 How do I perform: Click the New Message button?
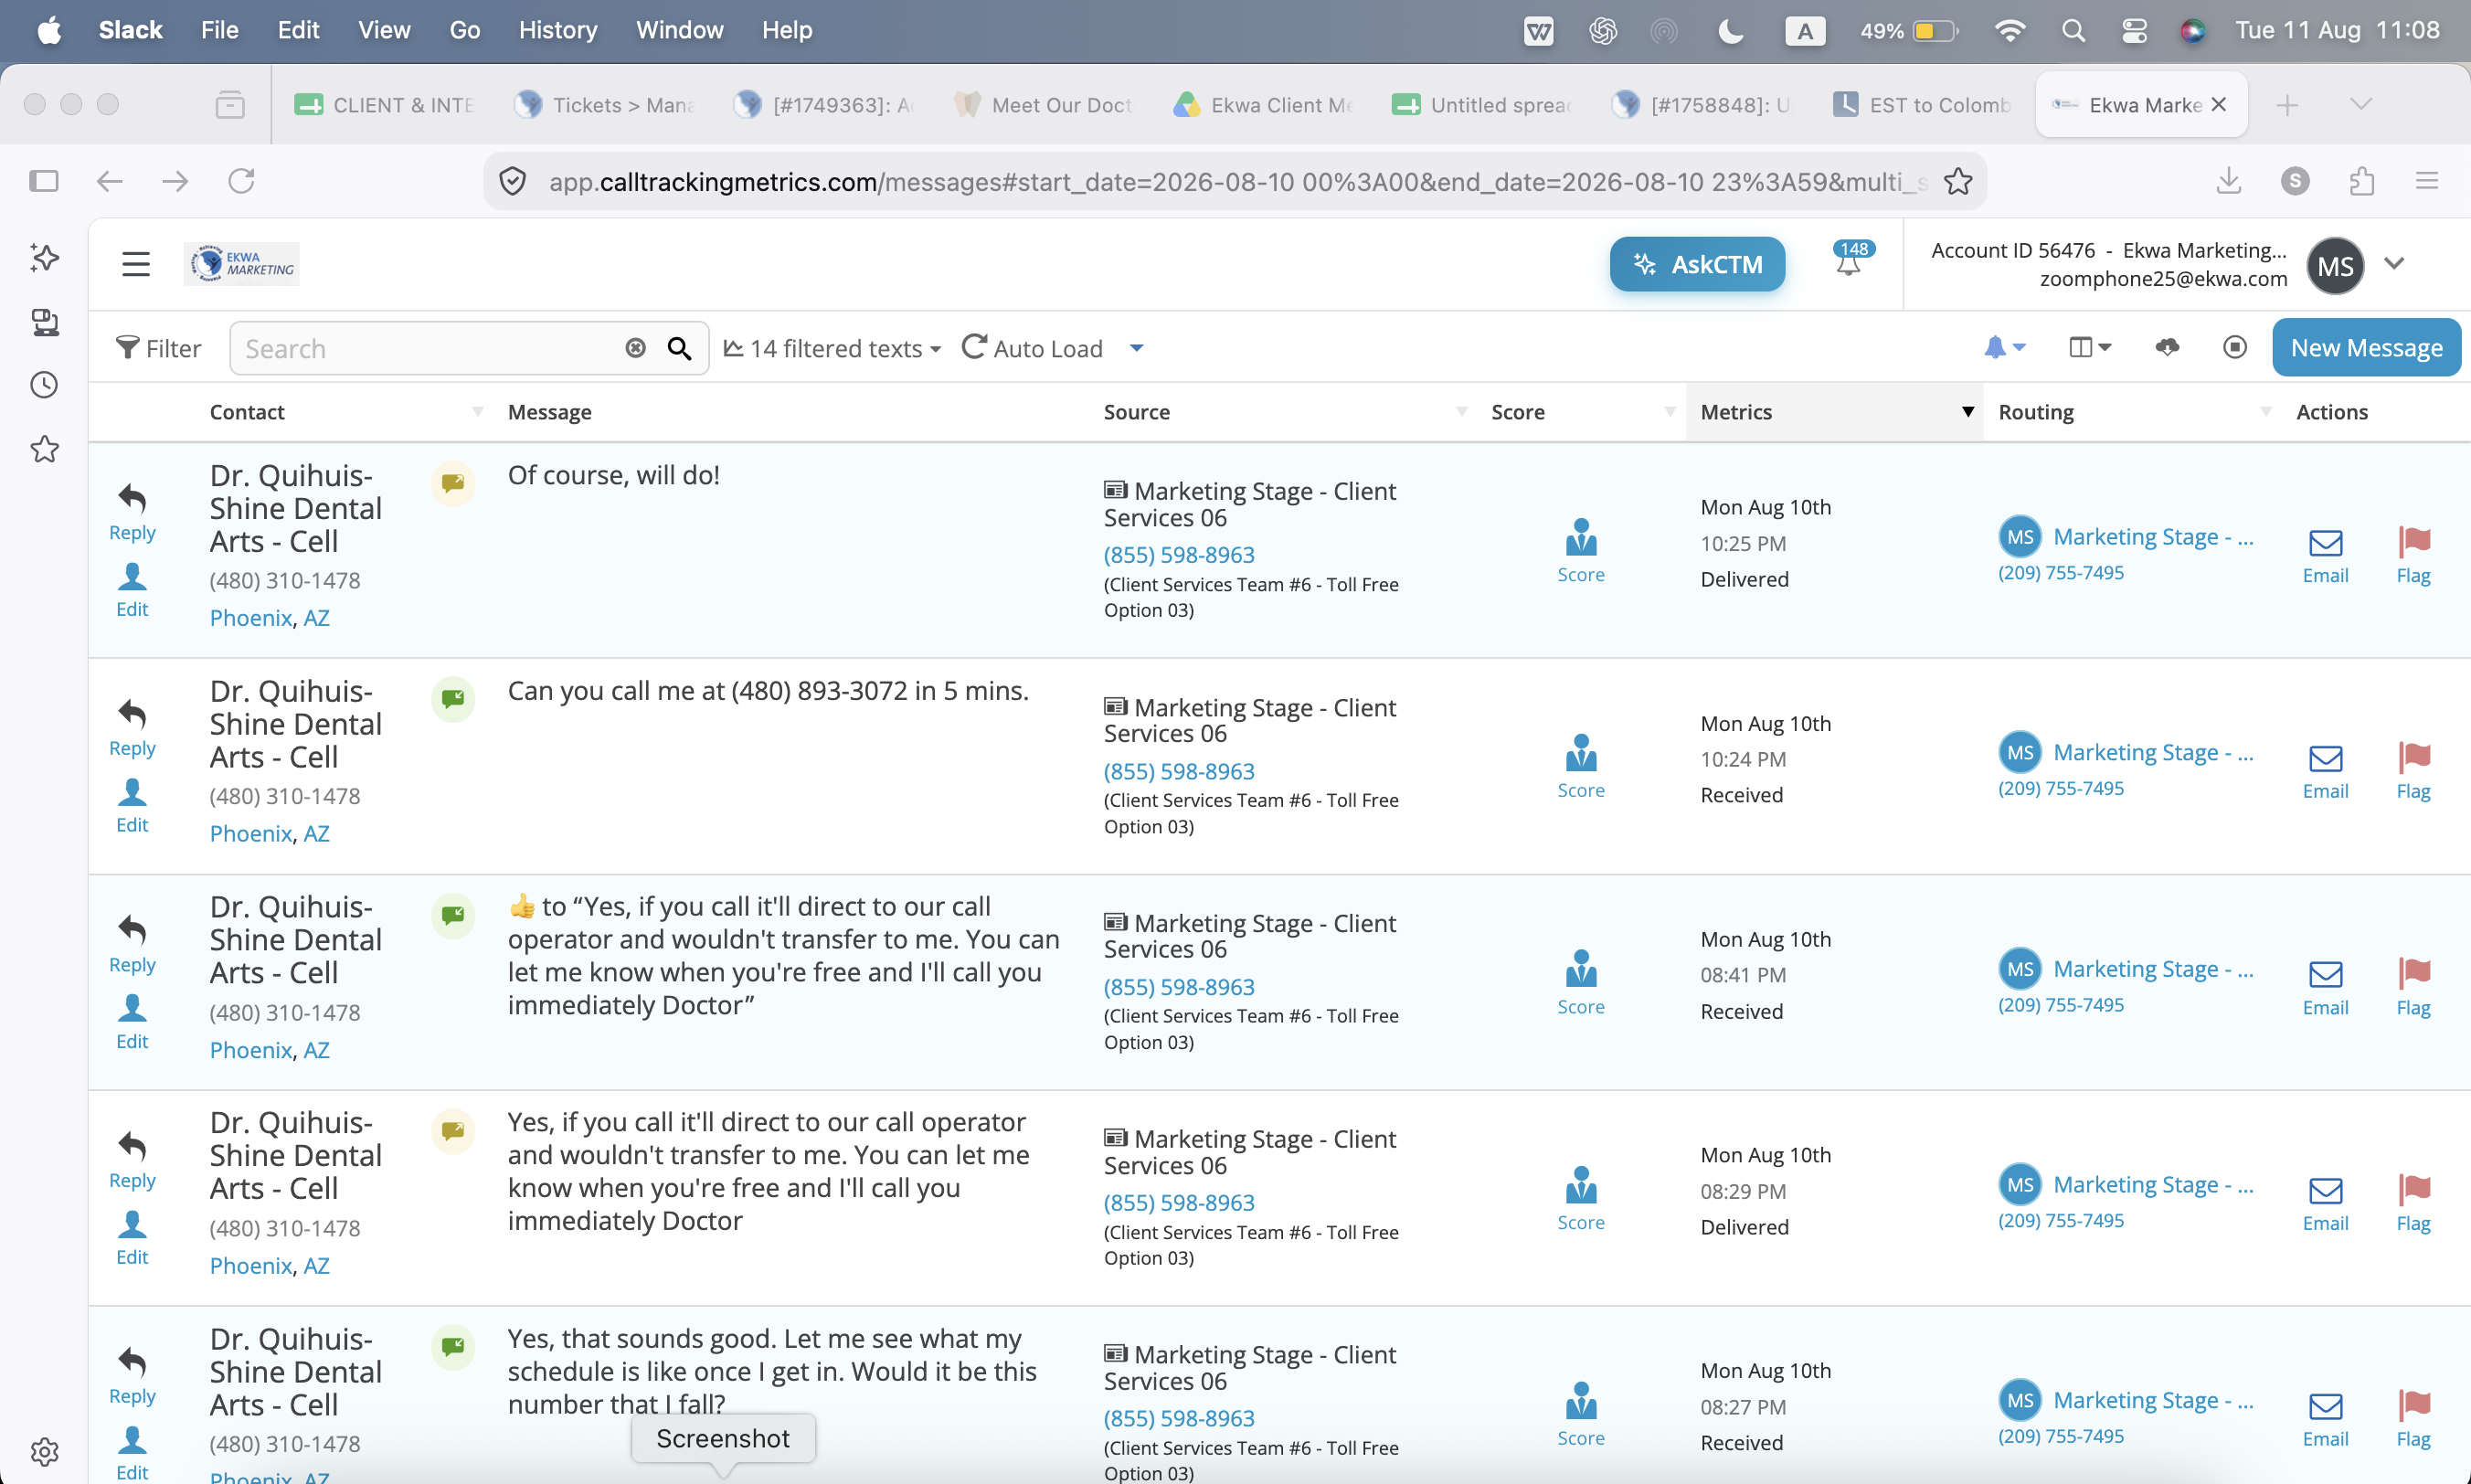2366,347
